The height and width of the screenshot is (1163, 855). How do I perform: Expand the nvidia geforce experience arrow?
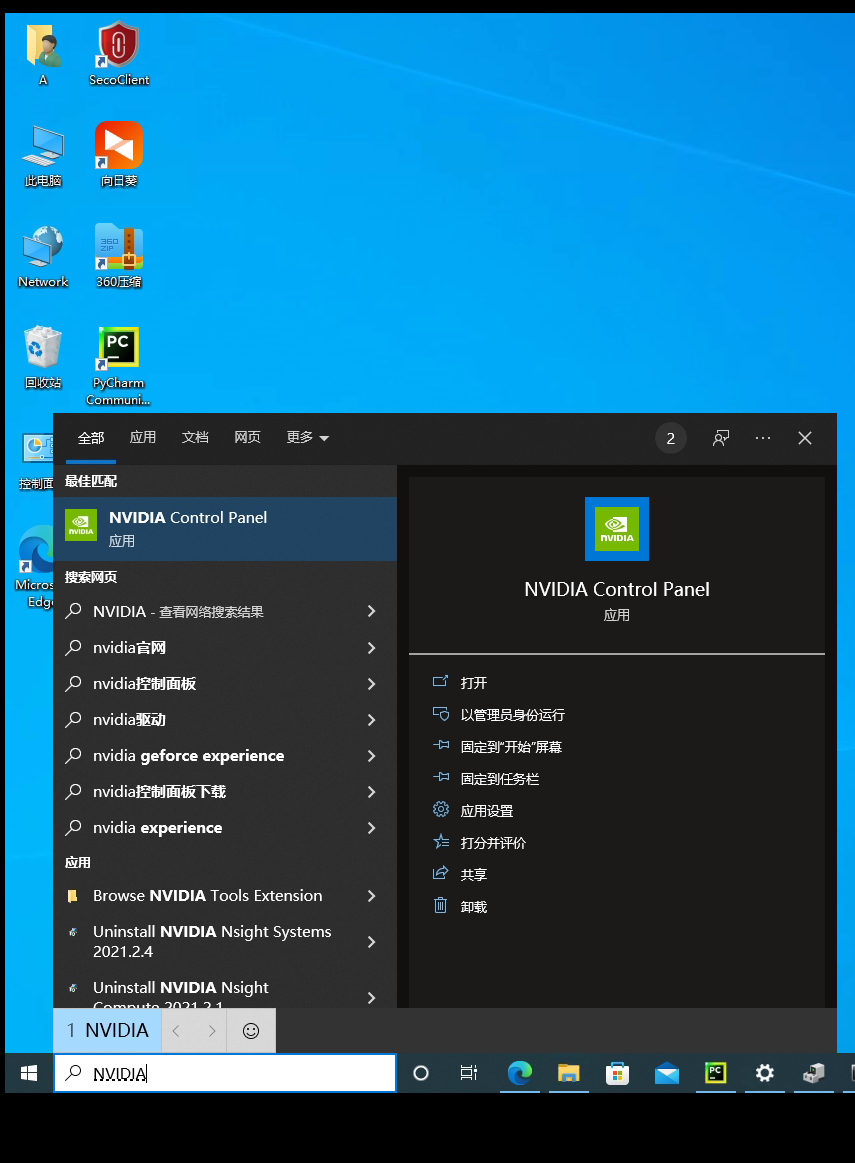(x=372, y=756)
